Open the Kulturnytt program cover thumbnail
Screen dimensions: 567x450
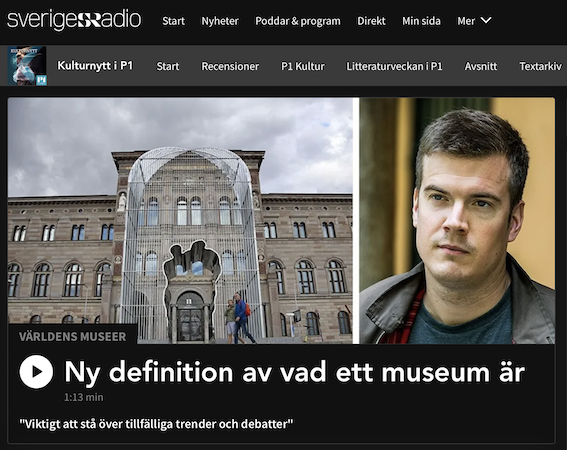pyautogui.click(x=27, y=65)
